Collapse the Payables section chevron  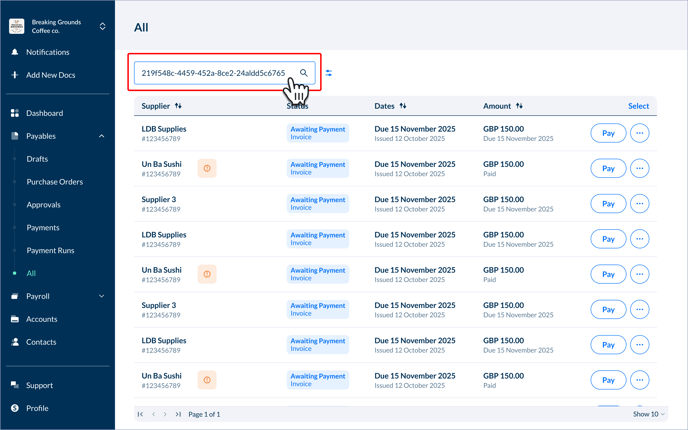102,136
